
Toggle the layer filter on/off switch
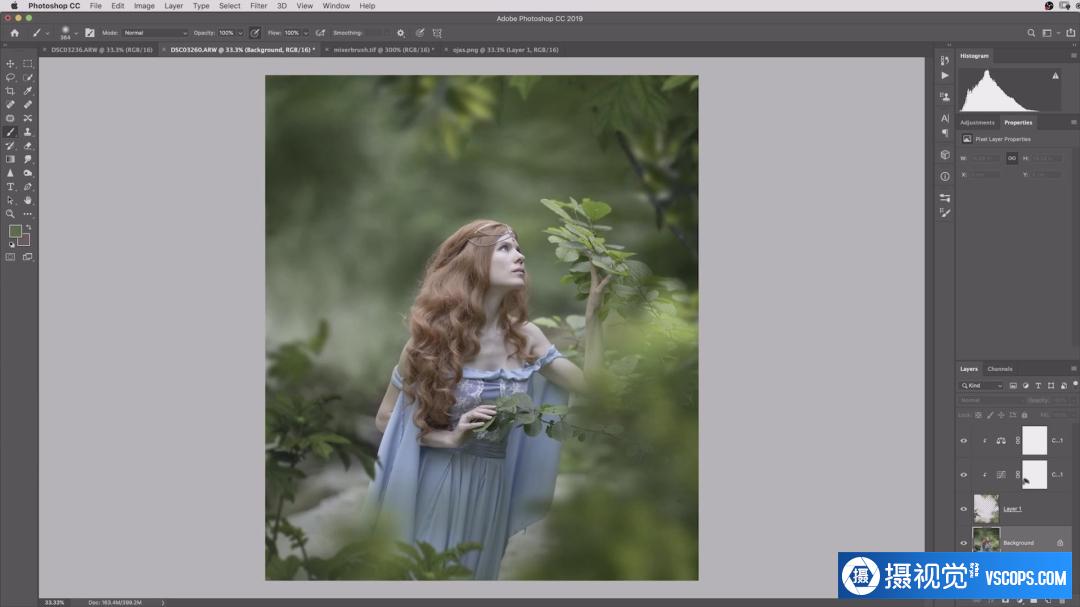coord(1074,384)
